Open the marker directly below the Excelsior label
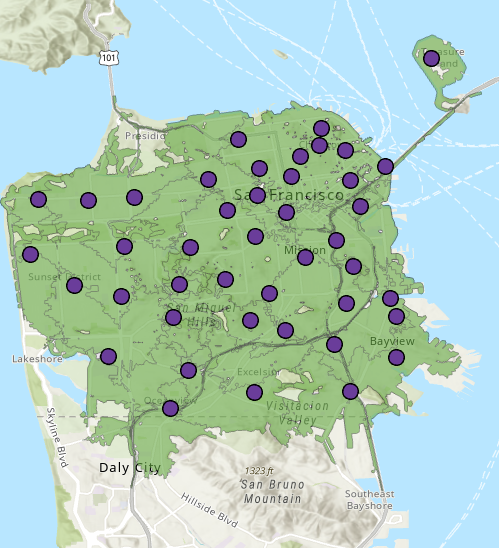This screenshot has width=499, height=548. point(254,392)
